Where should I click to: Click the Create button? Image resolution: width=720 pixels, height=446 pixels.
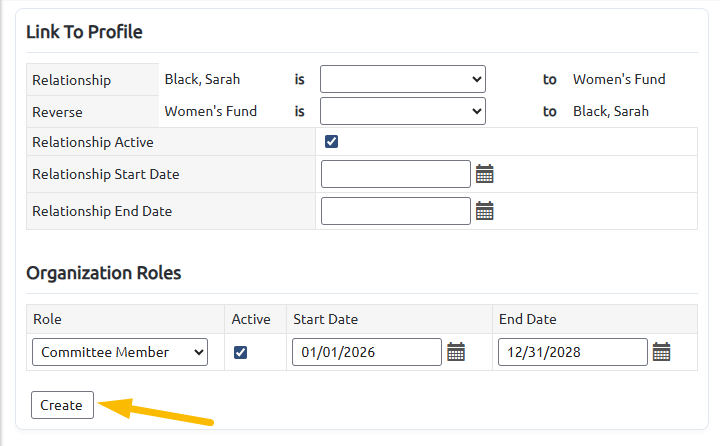pyautogui.click(x=62, y=405)
